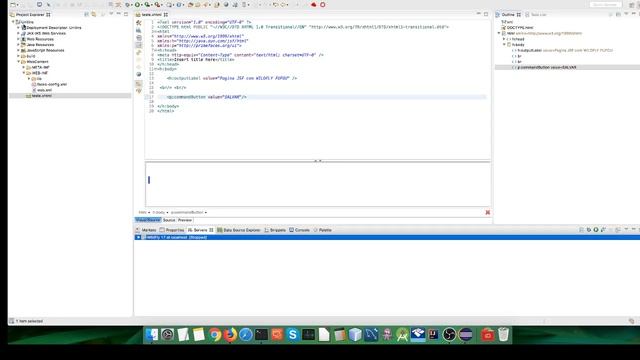
Task: Click the p:commandButton breadcrumb
Action: [x=187, y=212]
